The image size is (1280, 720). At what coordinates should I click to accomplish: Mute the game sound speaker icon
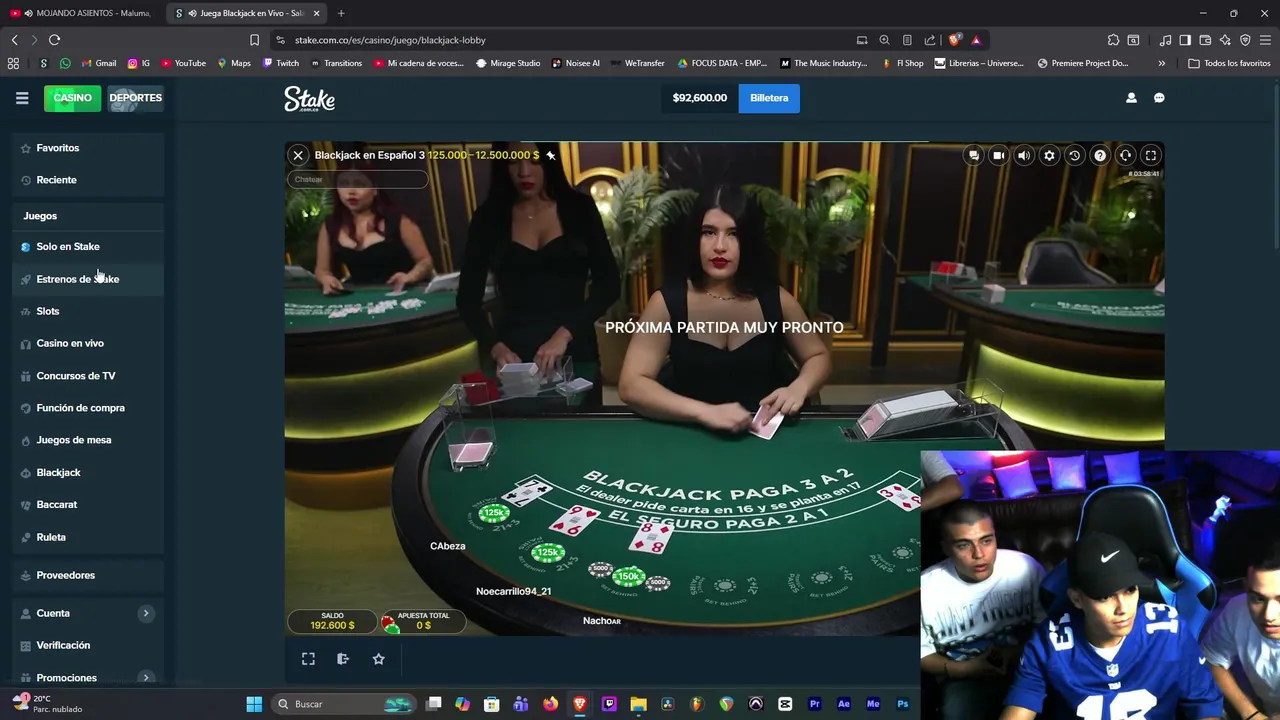tap(1023, 155)
